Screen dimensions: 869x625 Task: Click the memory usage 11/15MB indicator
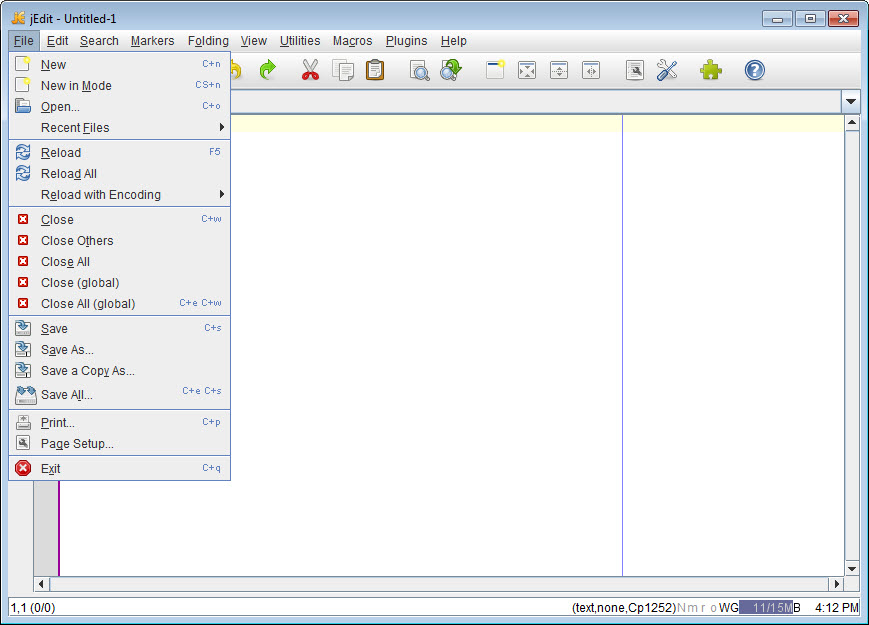[770, 607]
